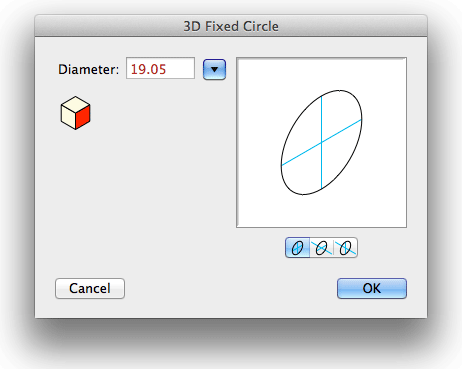Select the top face of the cube

coord(75,104)
